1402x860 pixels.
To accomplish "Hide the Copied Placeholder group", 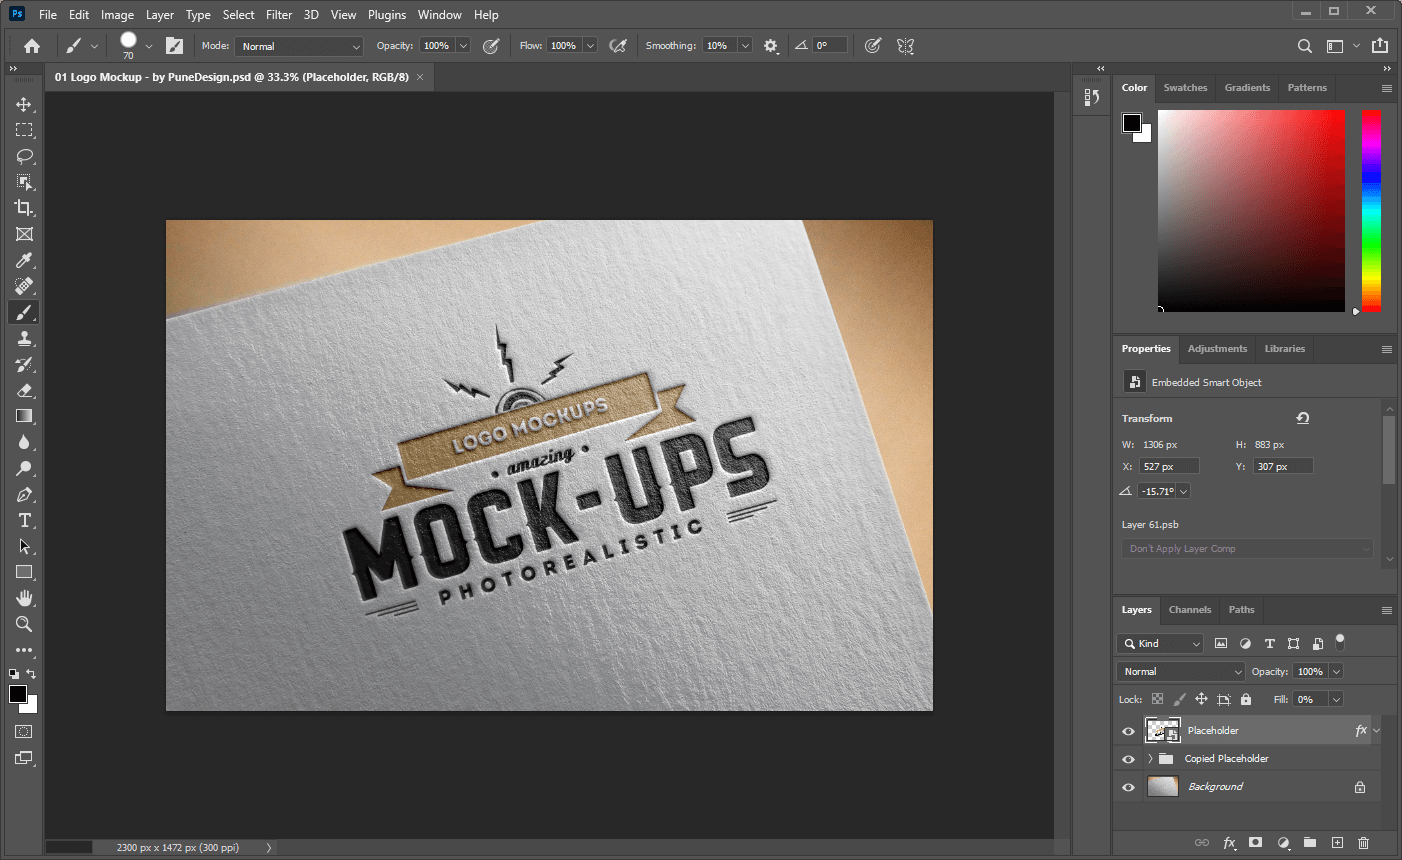I will (1128, 759).
